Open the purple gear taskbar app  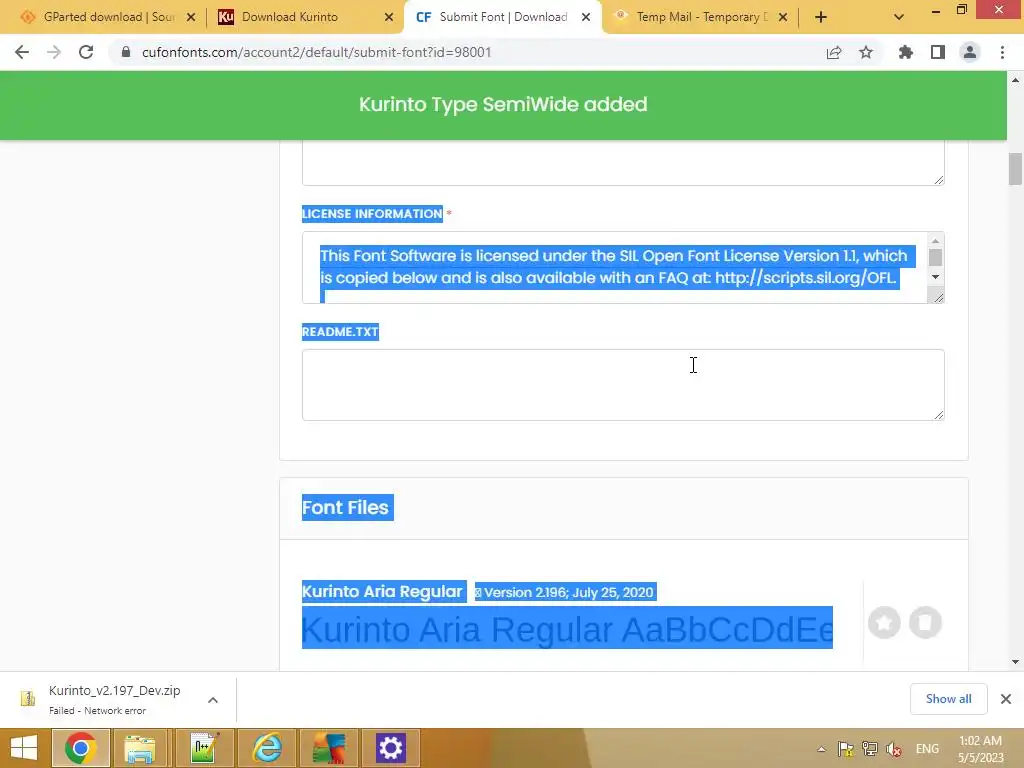tap(391, 748)
